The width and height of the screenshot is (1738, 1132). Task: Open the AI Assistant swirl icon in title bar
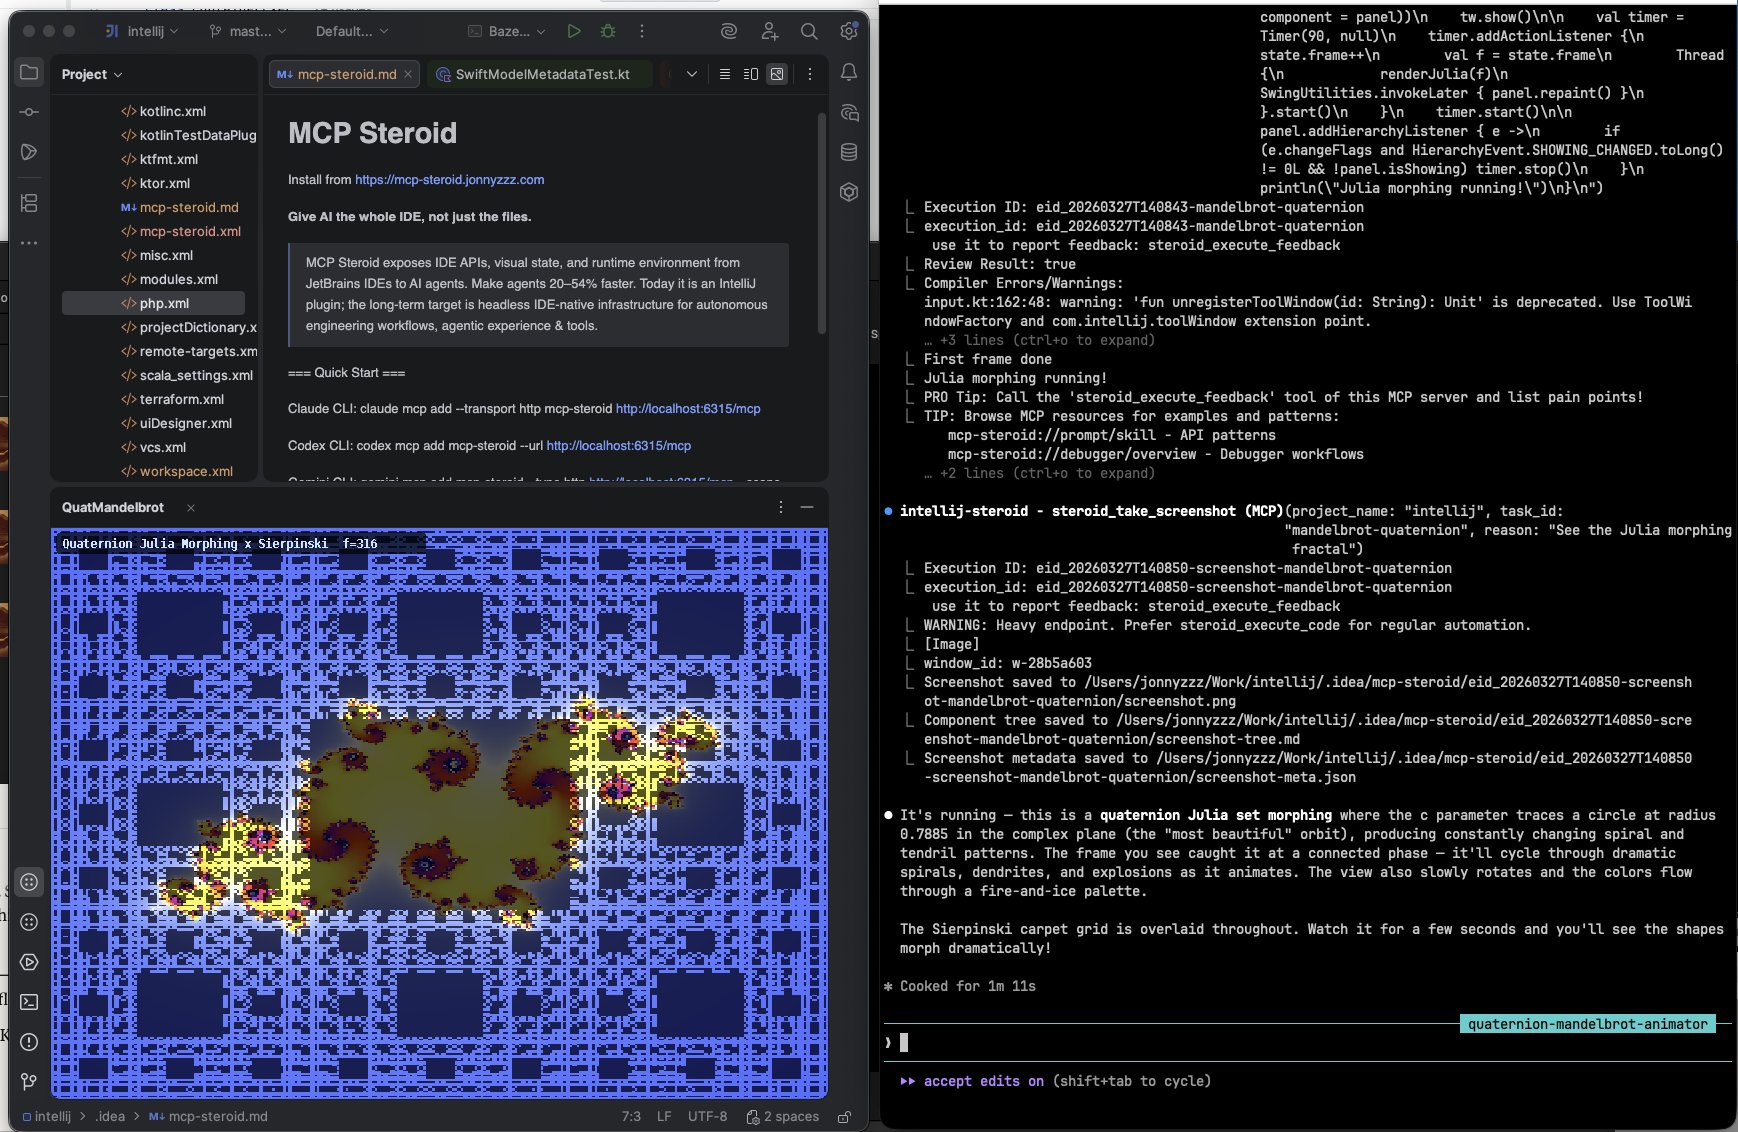click(x=729, y=31)
